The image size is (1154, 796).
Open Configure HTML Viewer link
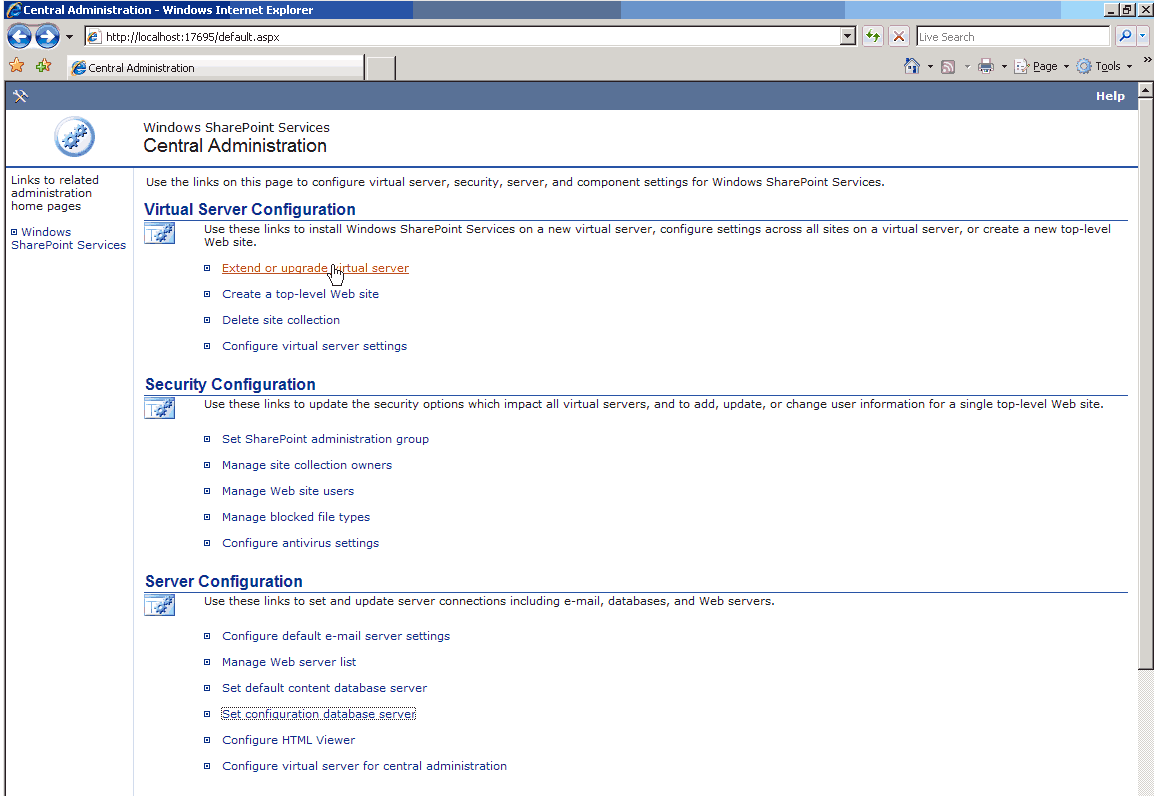tap(288, 740)
